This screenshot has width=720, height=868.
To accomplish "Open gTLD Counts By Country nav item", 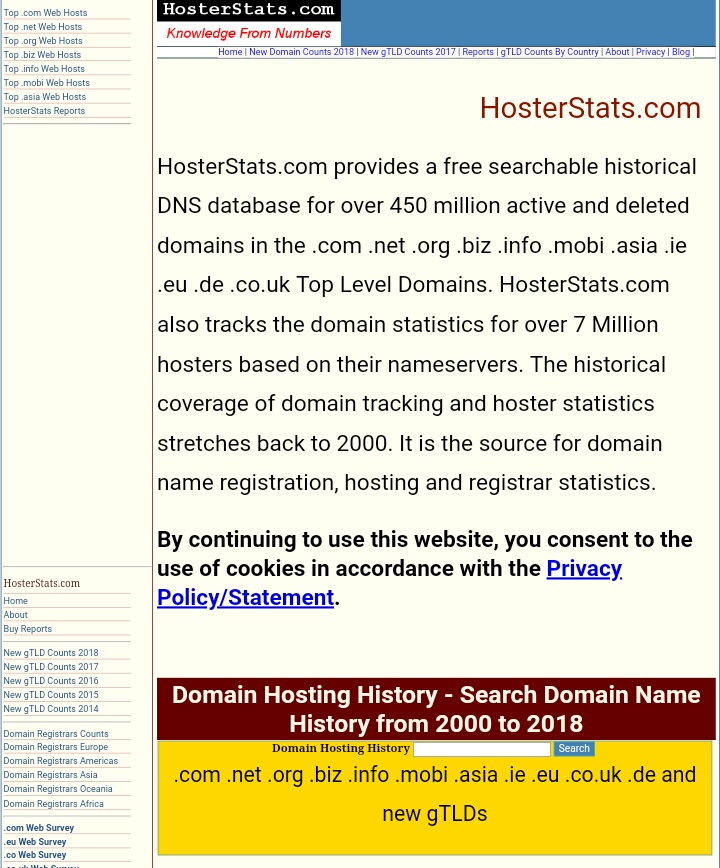I will click(550, 51).
